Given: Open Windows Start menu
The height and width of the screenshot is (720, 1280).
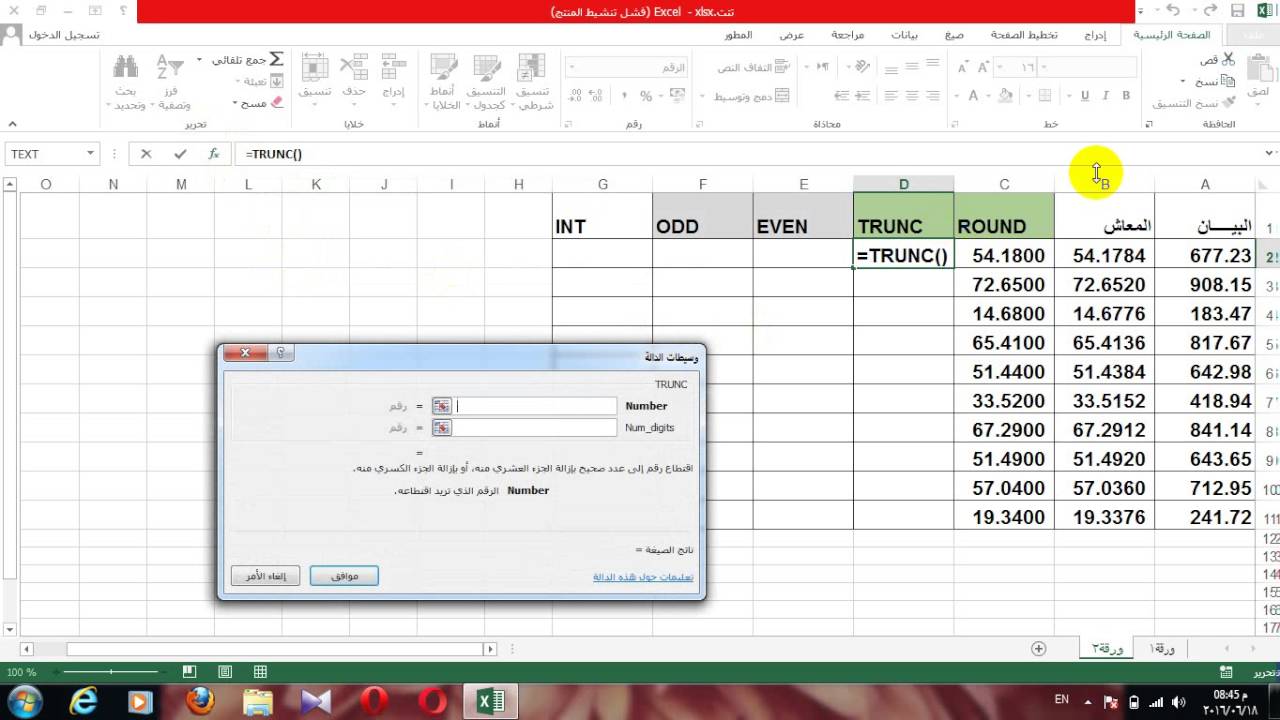Looking at the screenshot, I should [24, 700].
